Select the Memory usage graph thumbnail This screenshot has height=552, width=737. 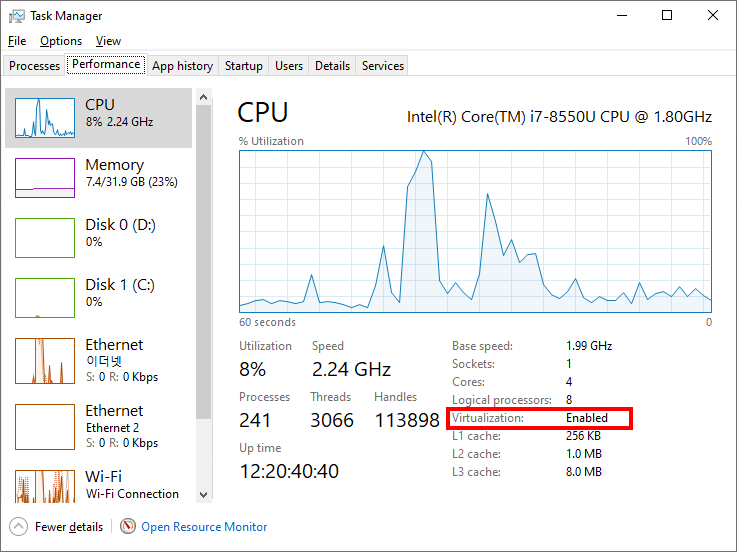[44, 178]
